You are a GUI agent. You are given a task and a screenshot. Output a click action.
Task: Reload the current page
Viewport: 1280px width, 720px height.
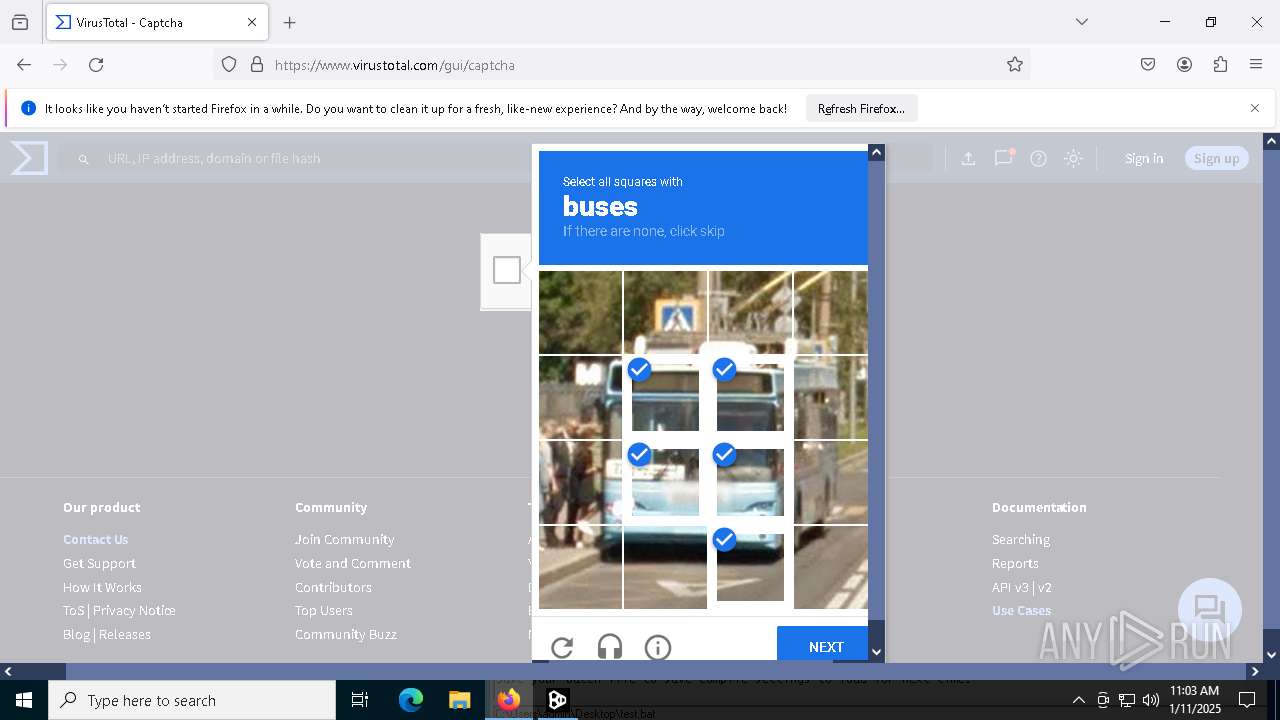coord(96,65)
